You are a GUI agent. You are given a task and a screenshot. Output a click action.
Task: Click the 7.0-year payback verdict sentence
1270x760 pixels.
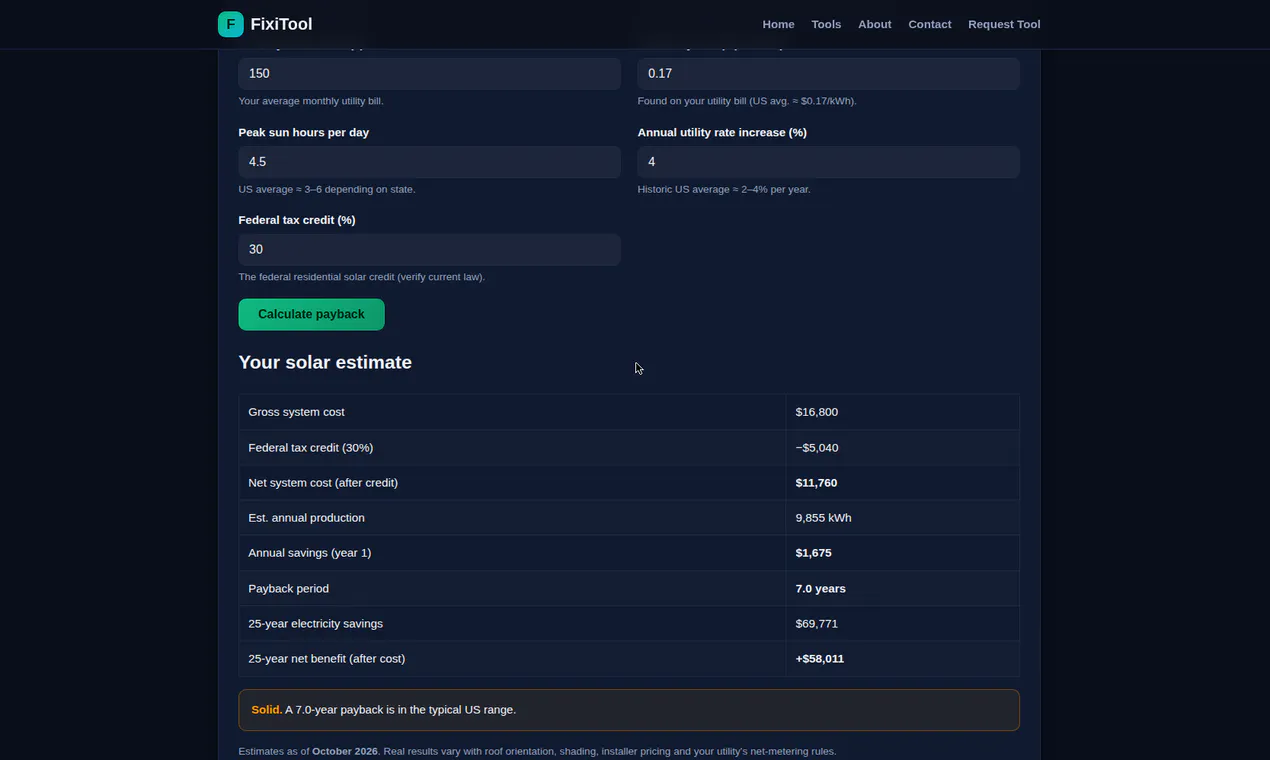[400, 710]
